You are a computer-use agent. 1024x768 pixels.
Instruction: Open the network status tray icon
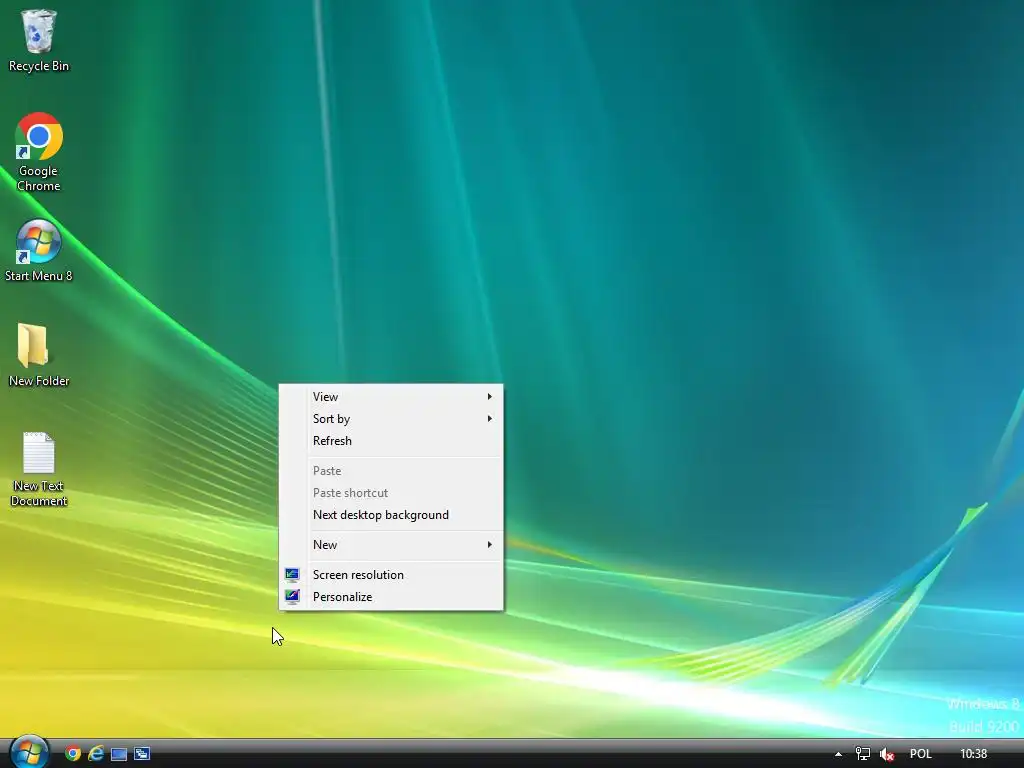point(863,754)
